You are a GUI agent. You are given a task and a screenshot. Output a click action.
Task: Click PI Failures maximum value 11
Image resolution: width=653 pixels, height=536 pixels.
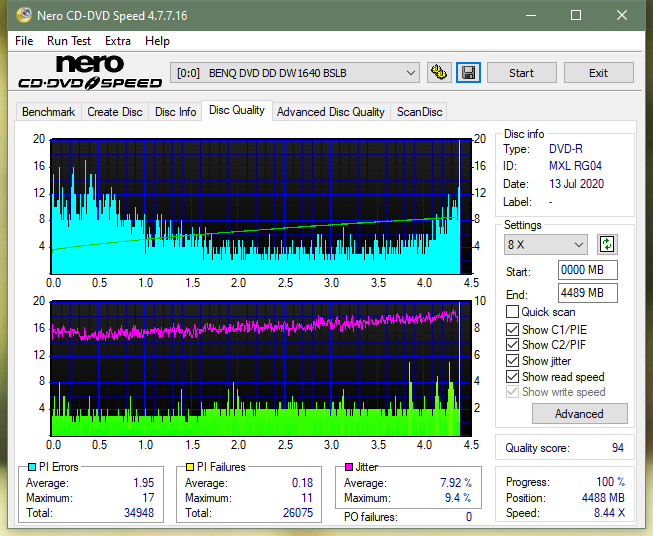click(307, 498)
